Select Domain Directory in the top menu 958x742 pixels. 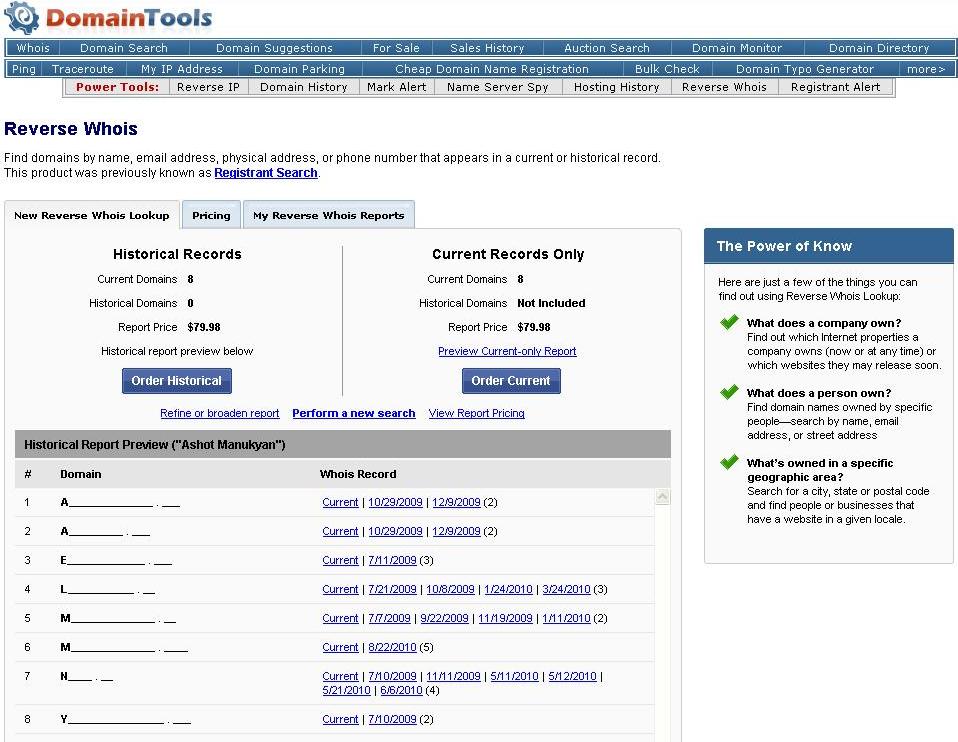click(x=879, y=48)
